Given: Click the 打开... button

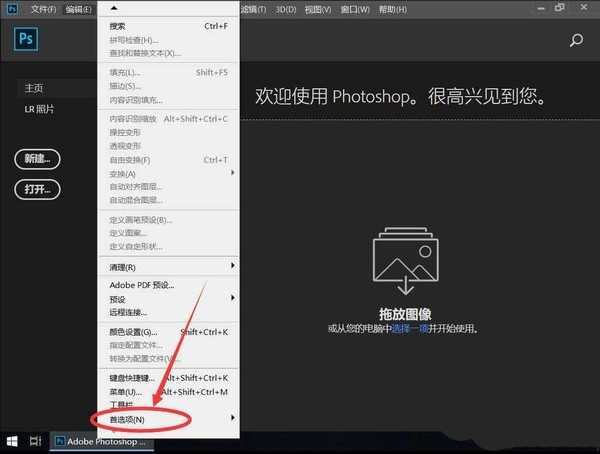Looking at the screenshot, I should click(37, 188).
